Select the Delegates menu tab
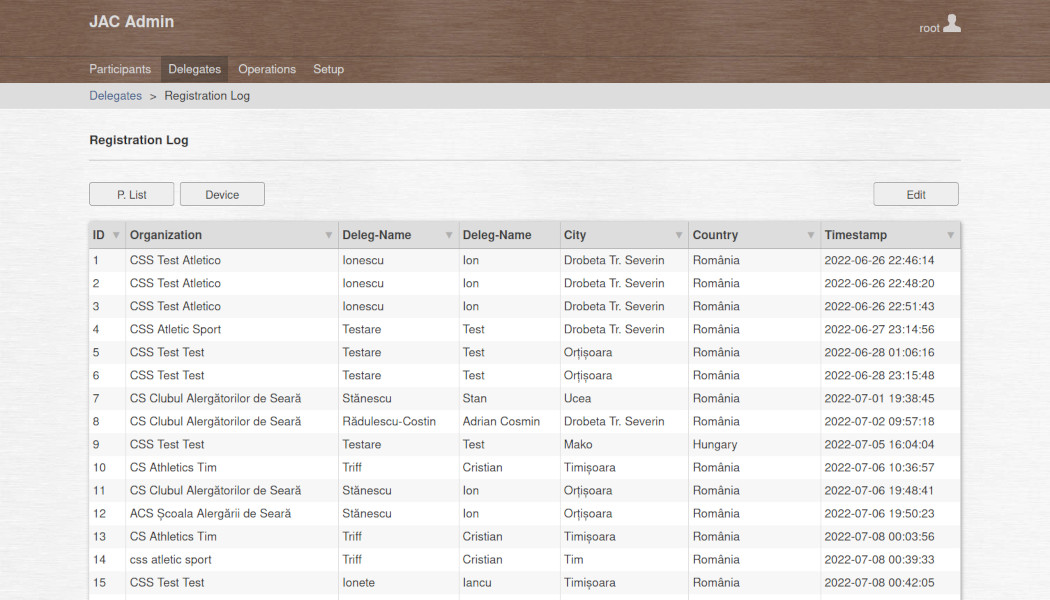This screenshot has height=600, width=1050. pyautogui.click(x=194, y=69)
